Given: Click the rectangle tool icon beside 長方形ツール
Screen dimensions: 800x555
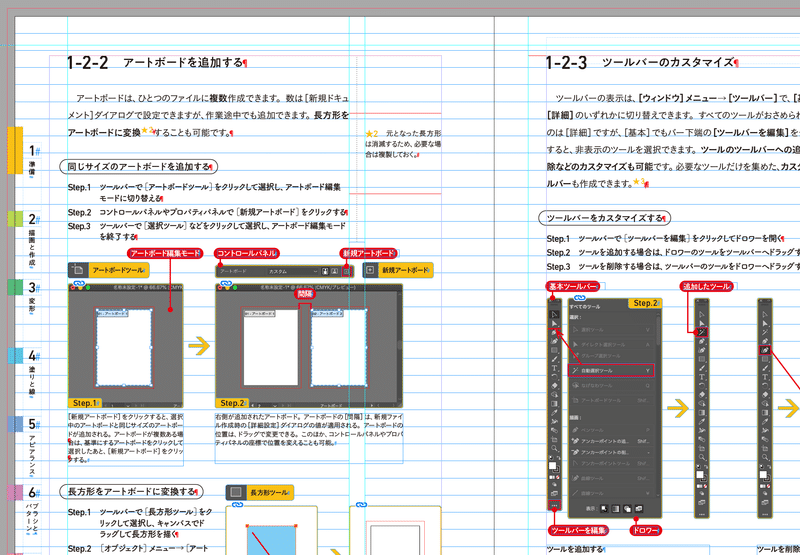Looking at the screenshot, I should [x=236, y=492].
